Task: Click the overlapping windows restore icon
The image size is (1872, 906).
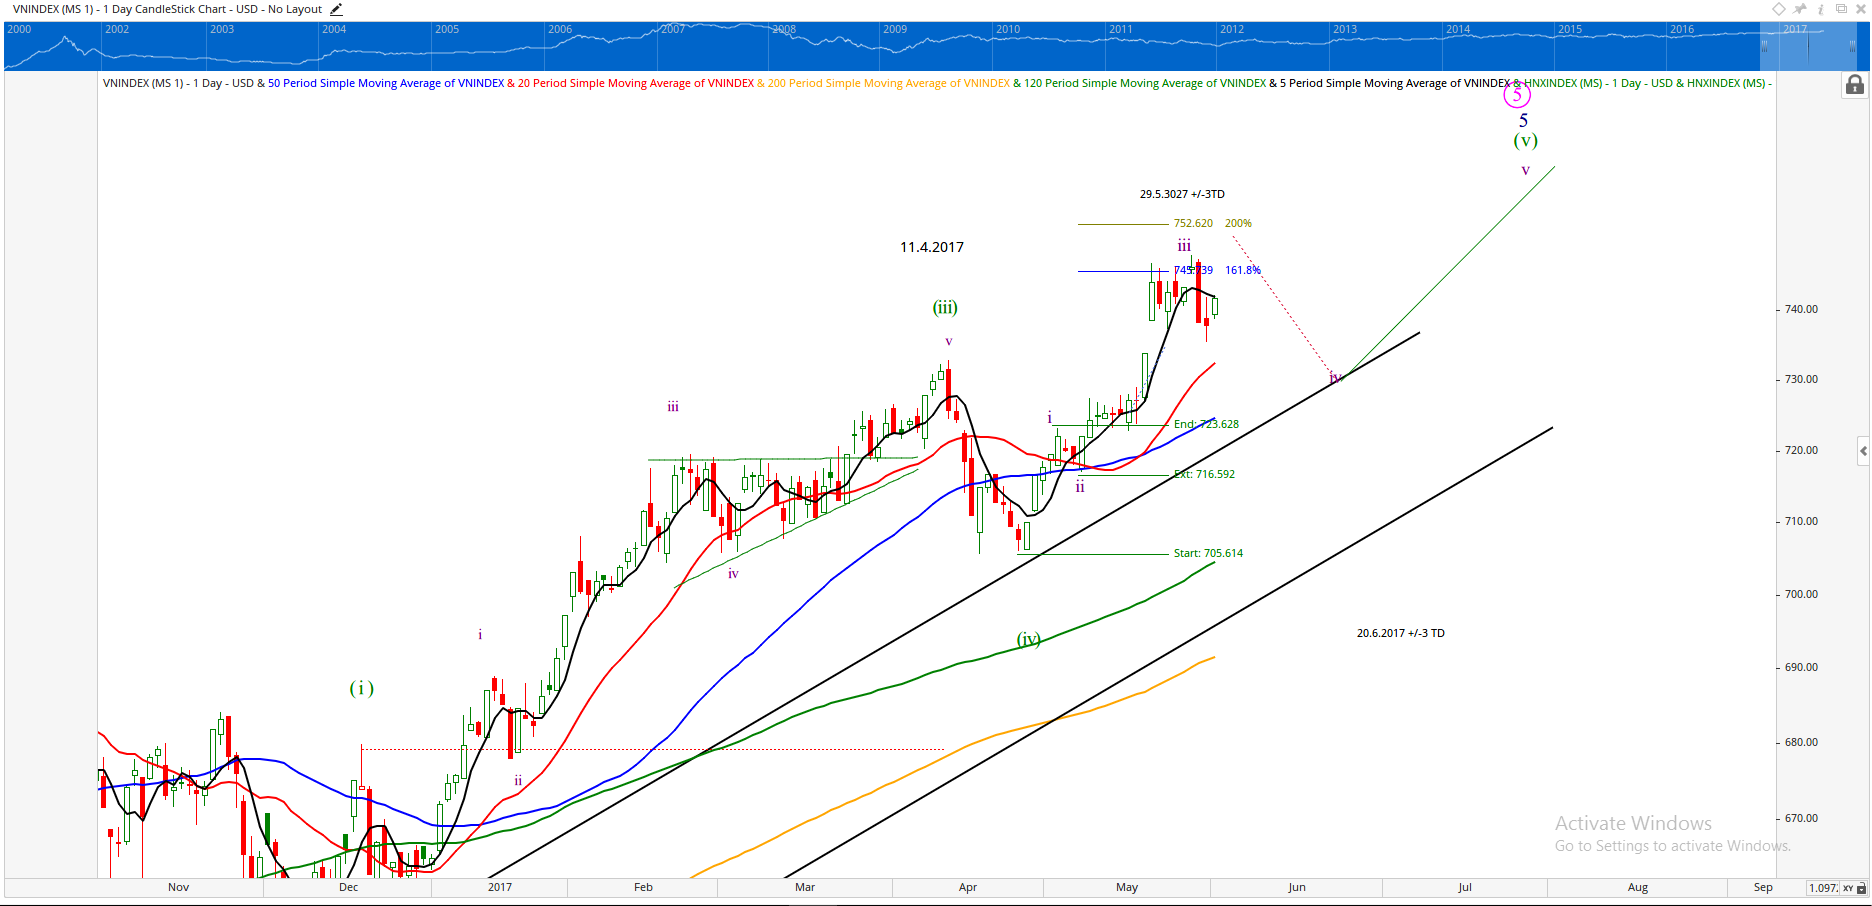Action: click(x=1841, y=9)
